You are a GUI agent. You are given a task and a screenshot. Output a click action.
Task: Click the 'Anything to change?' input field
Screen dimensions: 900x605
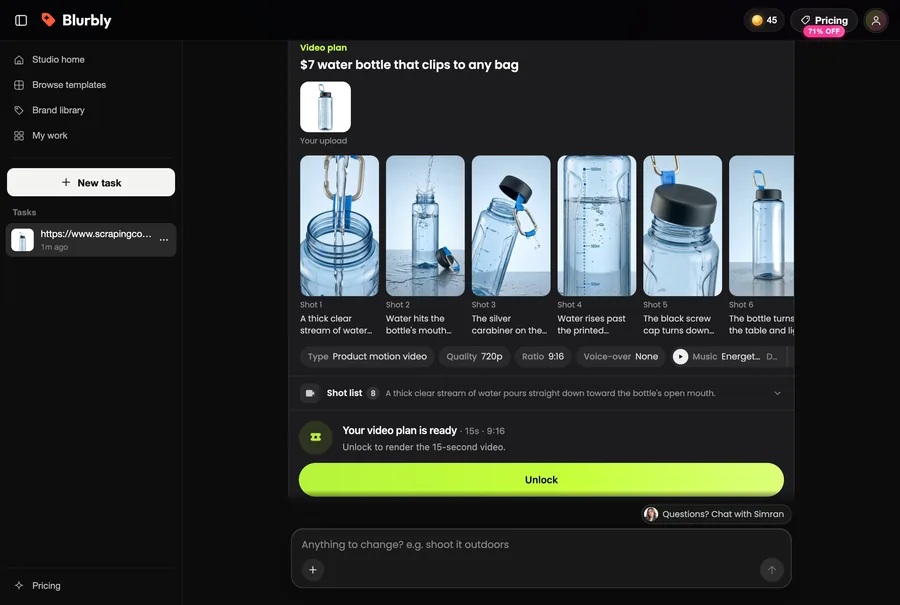tap(541, 545)
